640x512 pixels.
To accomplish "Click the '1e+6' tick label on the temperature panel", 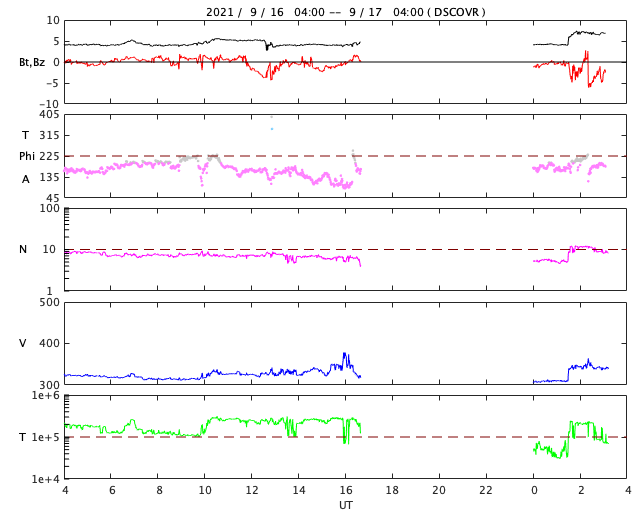I will pos(46,395).
